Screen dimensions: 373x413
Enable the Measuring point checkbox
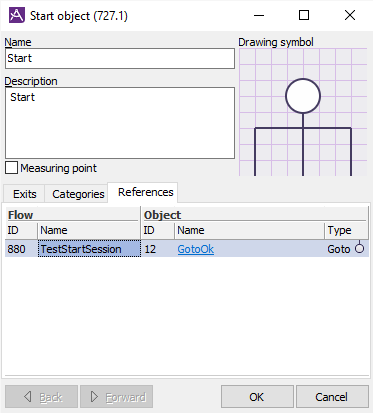click(12, 168)
